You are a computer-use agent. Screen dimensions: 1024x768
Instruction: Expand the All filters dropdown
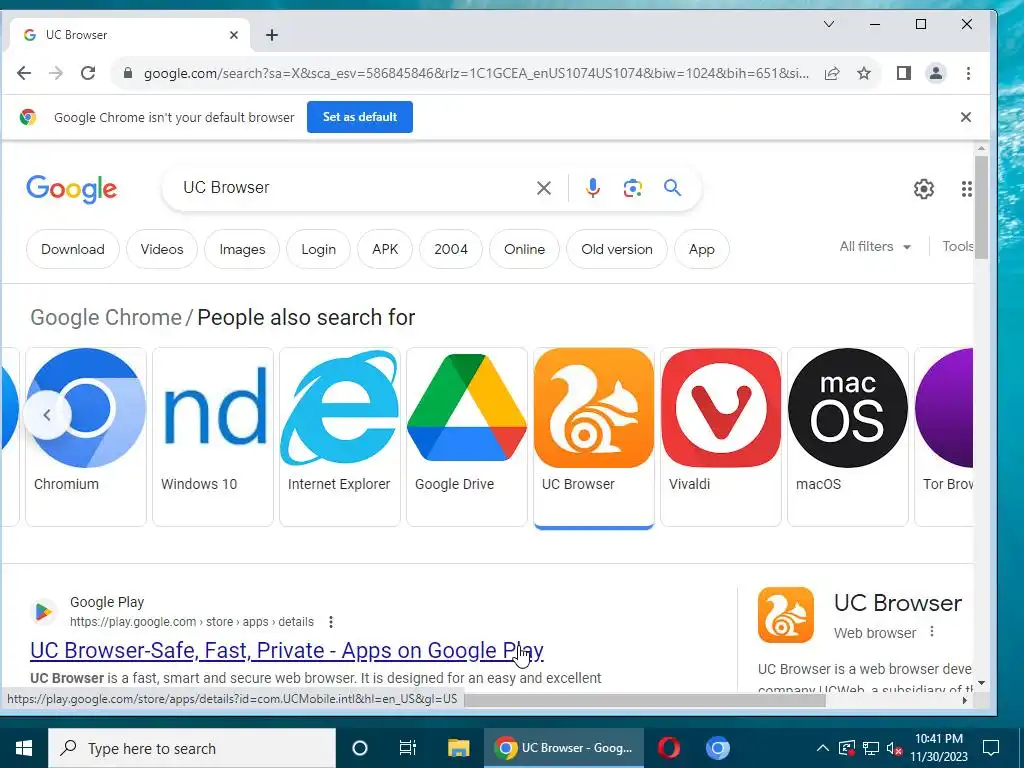875,247
